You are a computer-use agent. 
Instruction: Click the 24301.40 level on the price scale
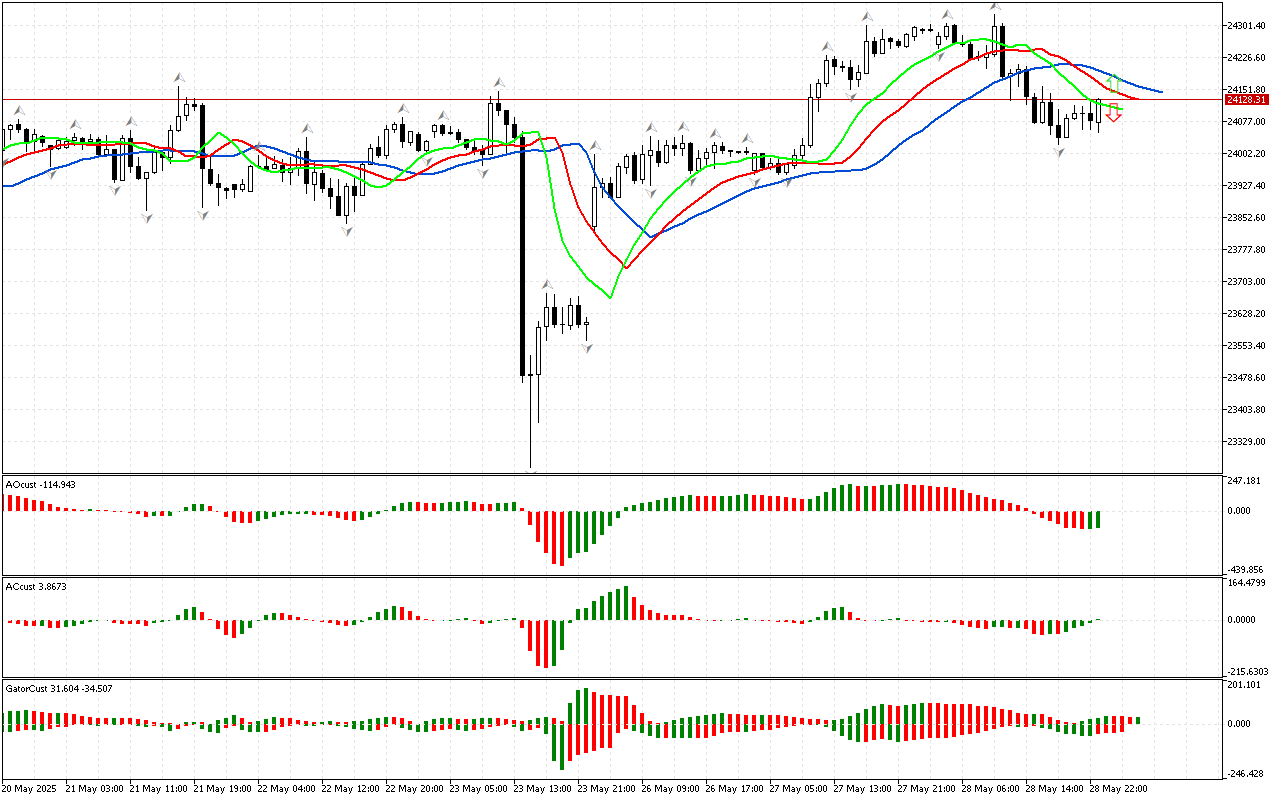pos(1246,25)
